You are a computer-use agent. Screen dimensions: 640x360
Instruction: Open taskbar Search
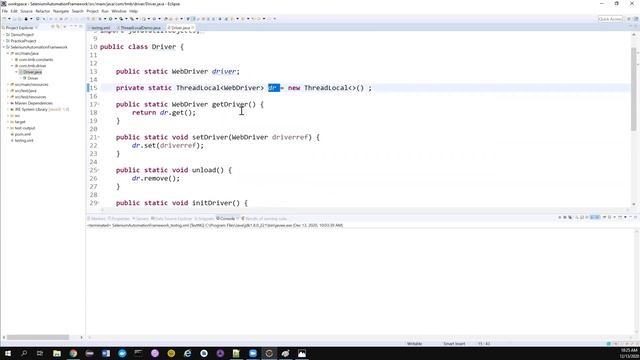coord(24,353)
